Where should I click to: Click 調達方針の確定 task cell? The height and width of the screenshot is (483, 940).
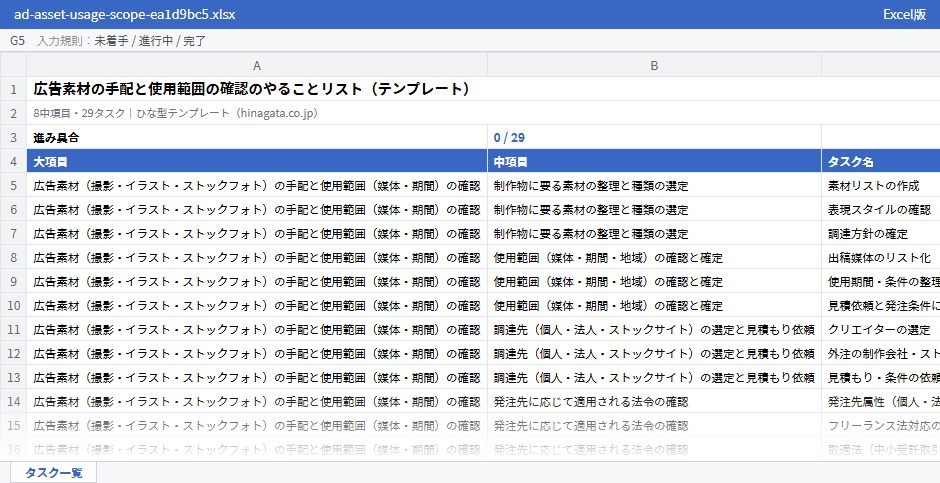coord(881,233)
